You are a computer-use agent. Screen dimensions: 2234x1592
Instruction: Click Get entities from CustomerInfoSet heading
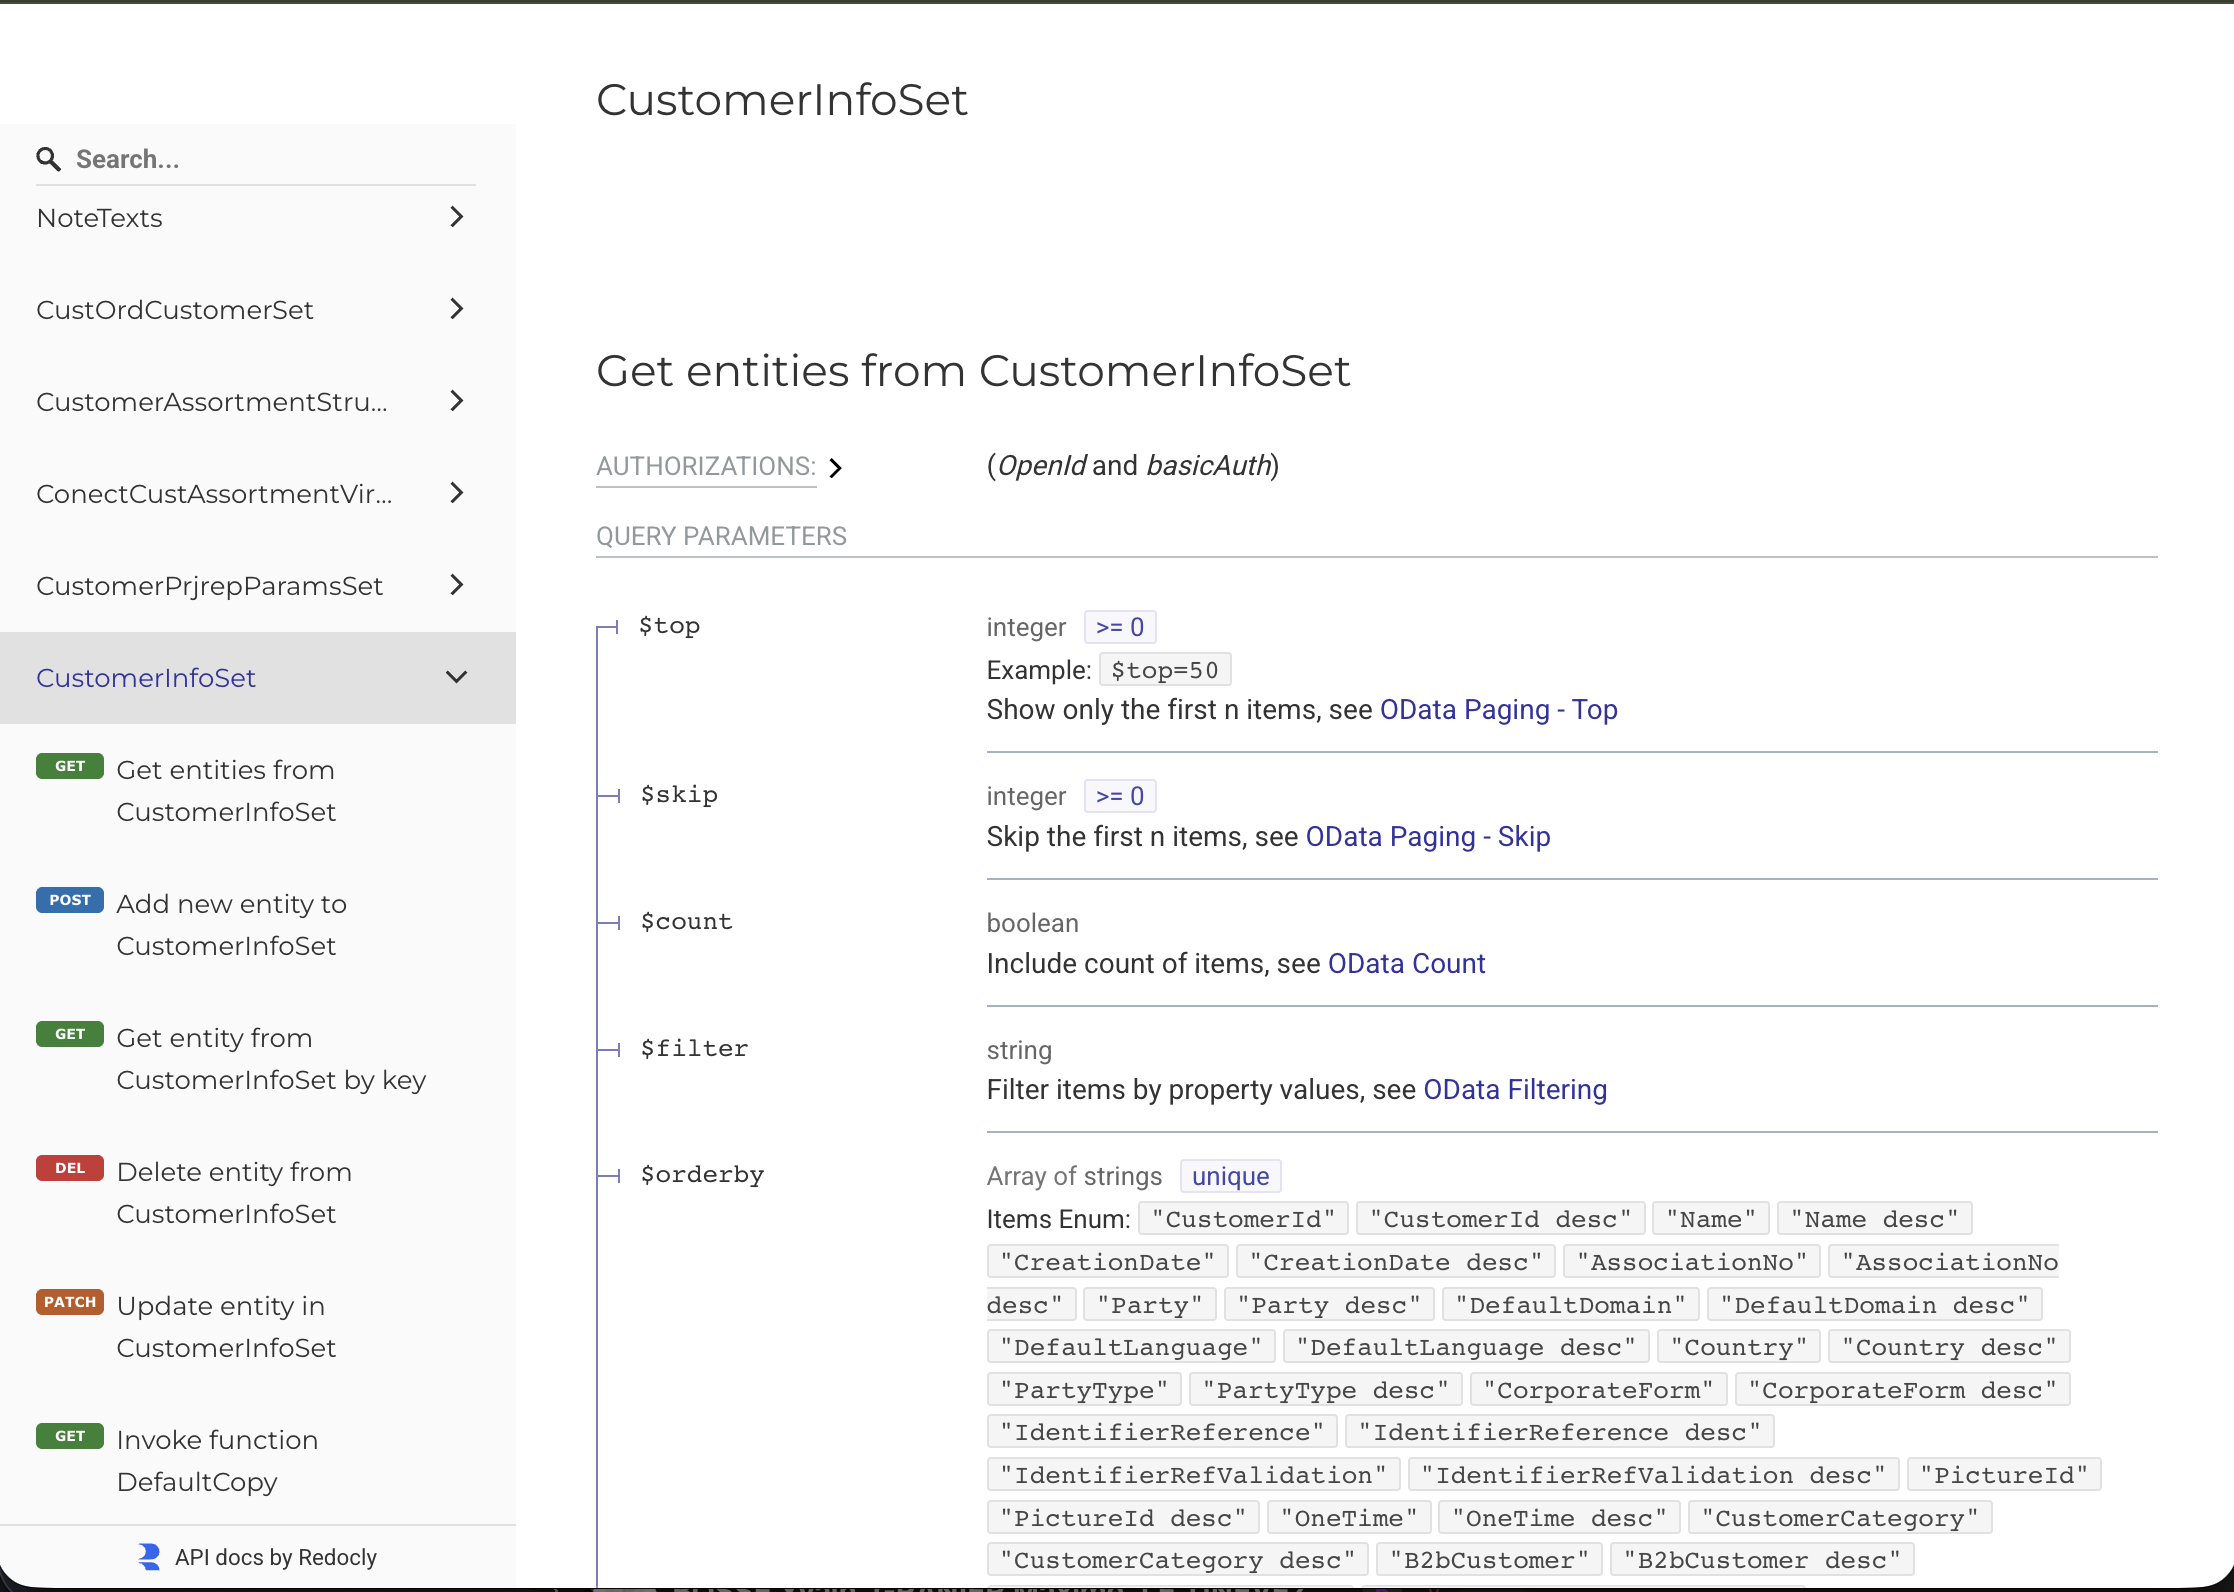(x=973, y=371)
